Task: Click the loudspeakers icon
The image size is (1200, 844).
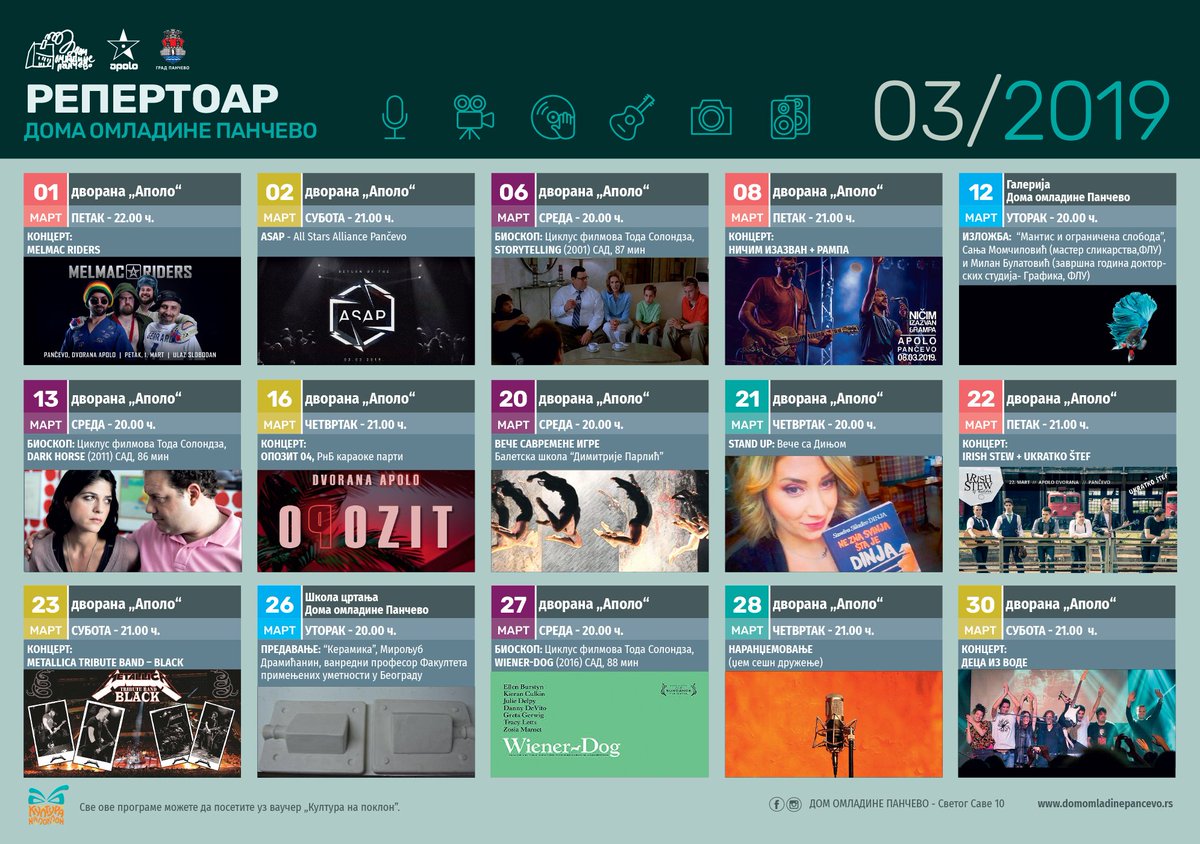Action: pos(790,117)
